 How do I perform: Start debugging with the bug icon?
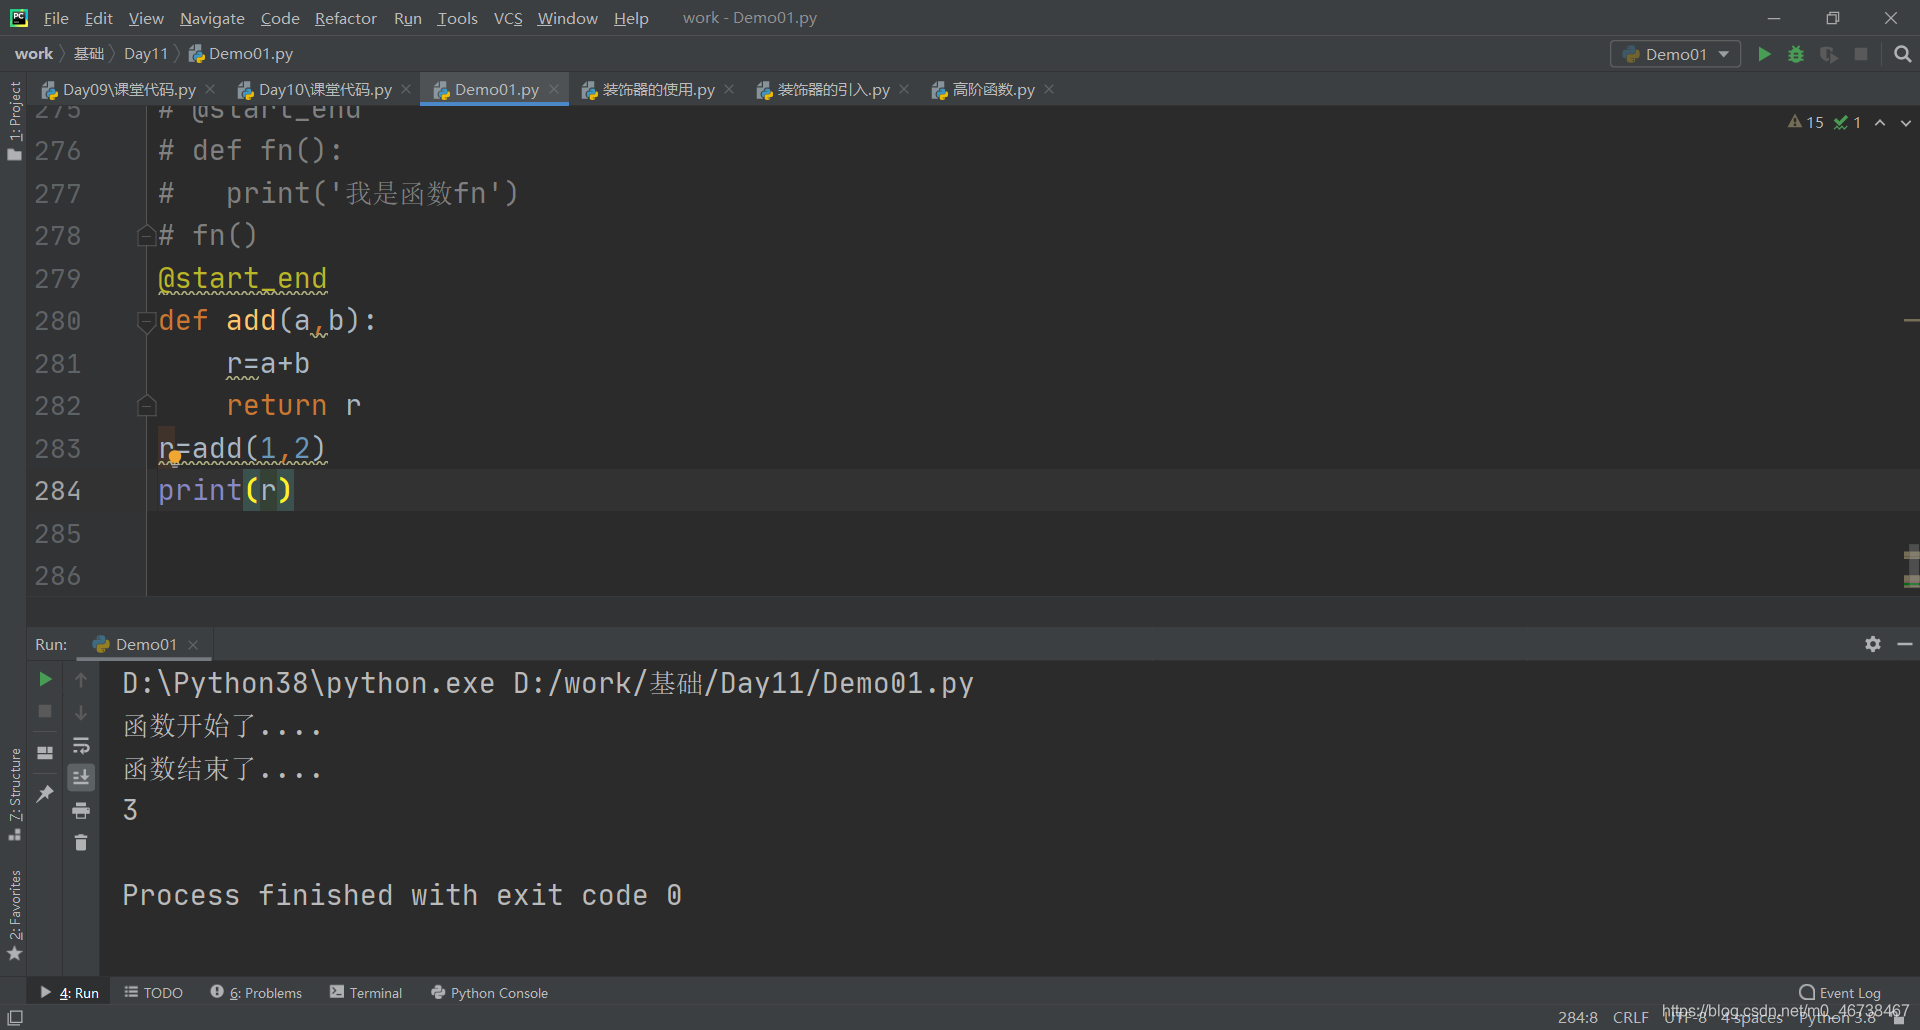1796,54
